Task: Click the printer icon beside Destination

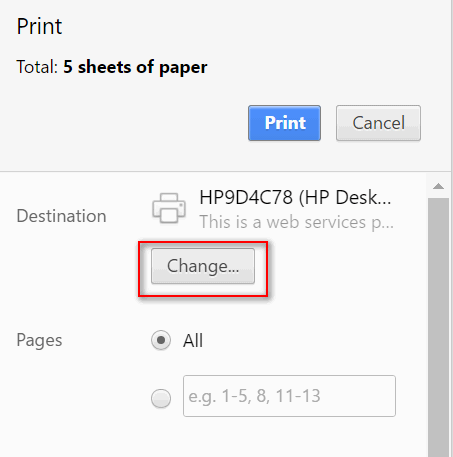Action: [169, 208]
